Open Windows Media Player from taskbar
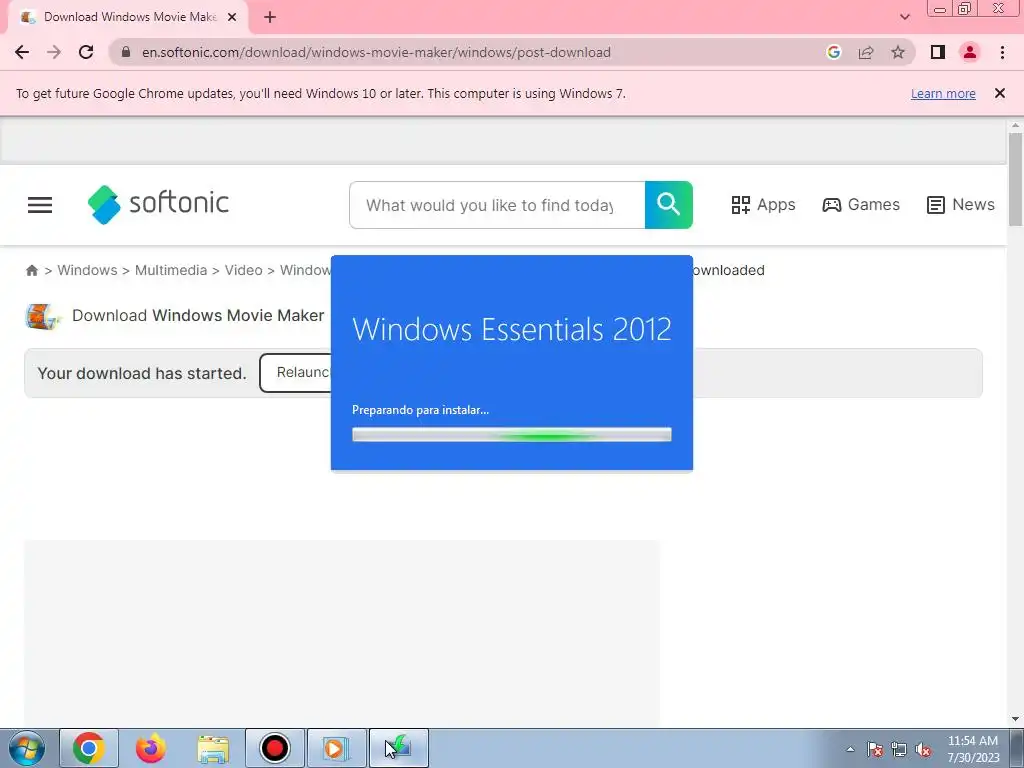Image resolution: width=1024 pixels, height=768 pixels. (x=336, y=748)
